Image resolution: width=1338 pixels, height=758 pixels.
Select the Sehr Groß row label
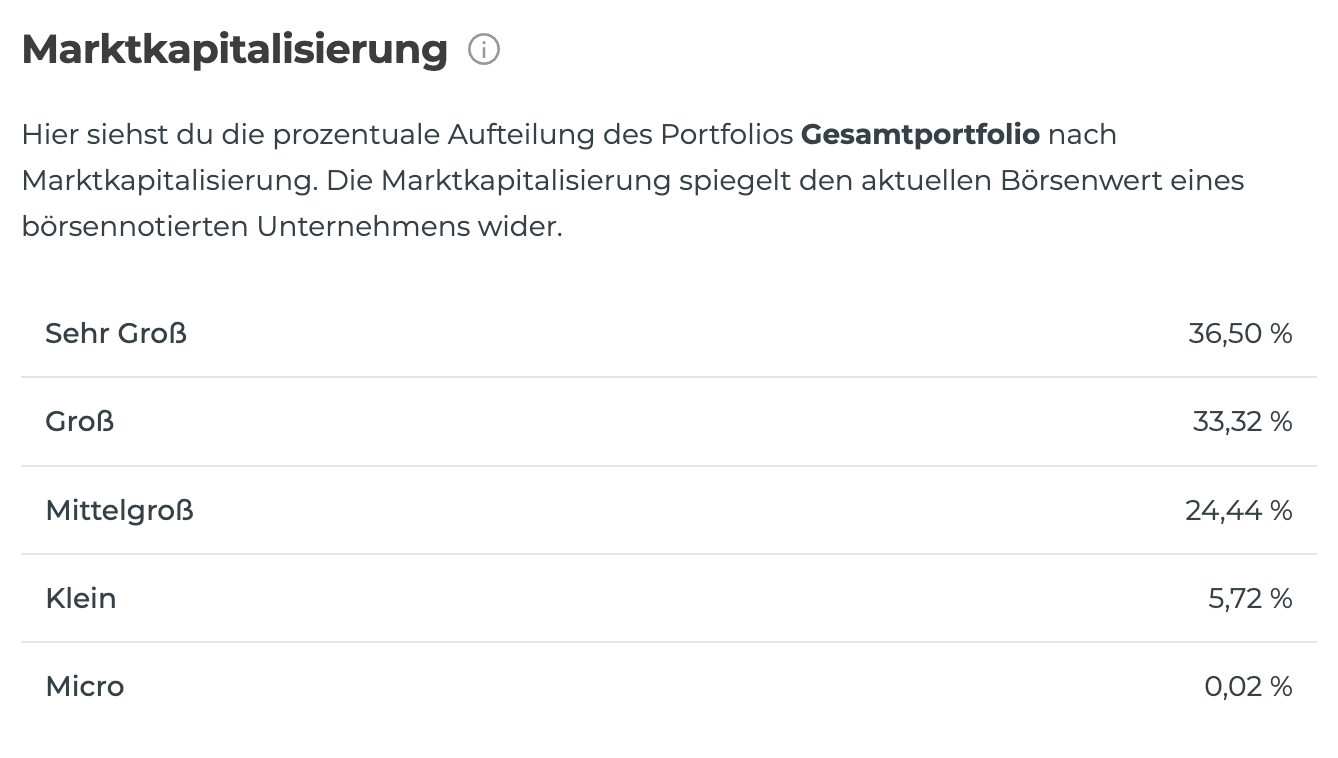116,333
